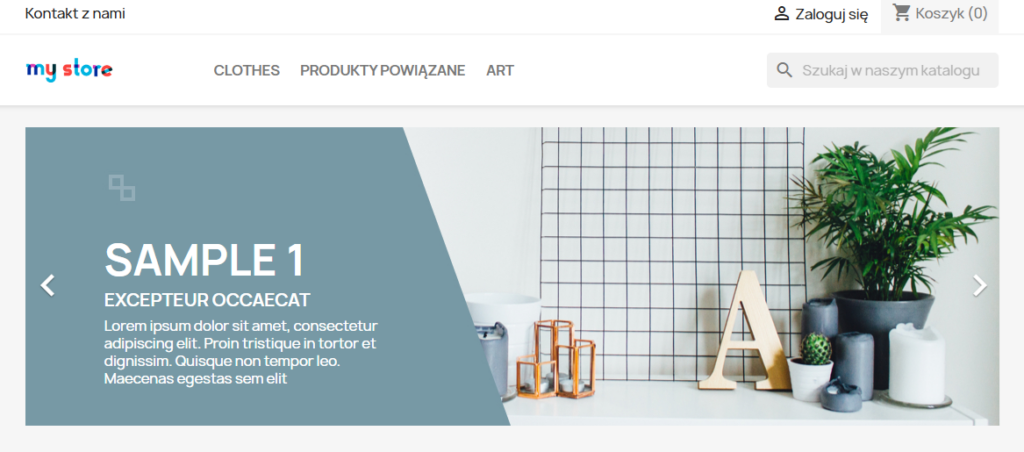The width and height of the screenshot is (1024, 452).
Task: Click the overlapping squares icon on banner
Action: (x=122, y=187)
